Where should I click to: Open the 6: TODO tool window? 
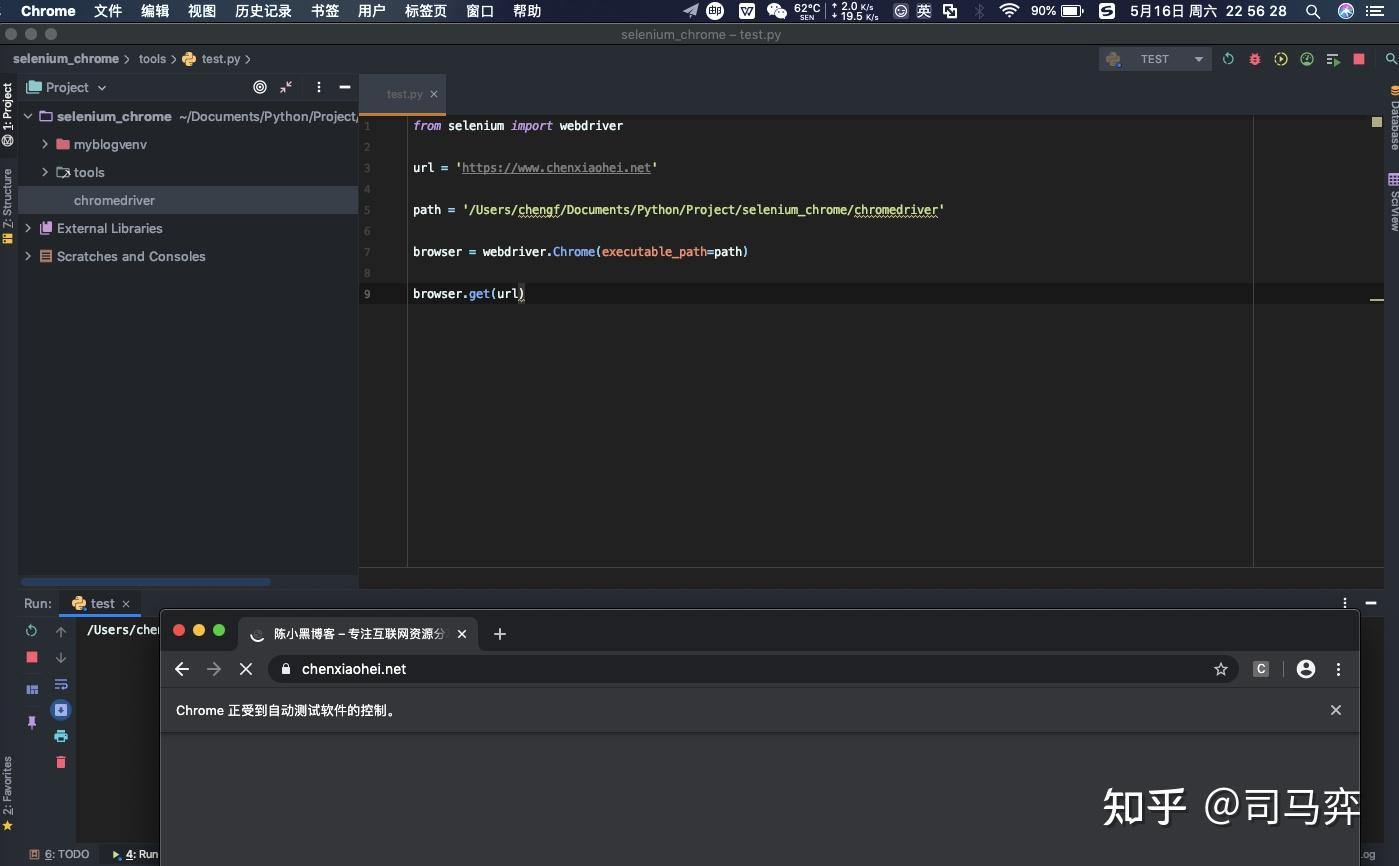60,854
